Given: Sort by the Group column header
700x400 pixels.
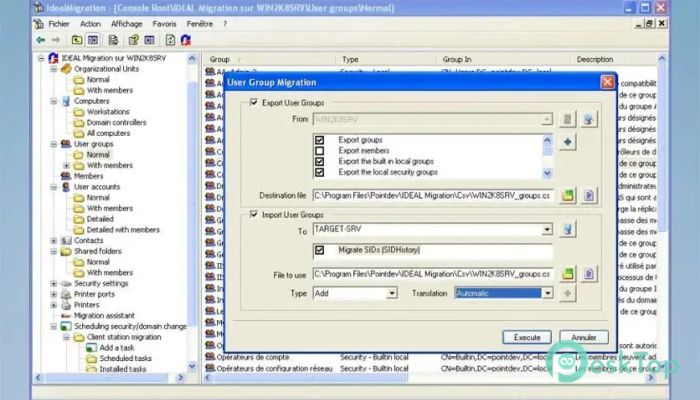Looking at the screenshot, I should (x=268, y=59).
